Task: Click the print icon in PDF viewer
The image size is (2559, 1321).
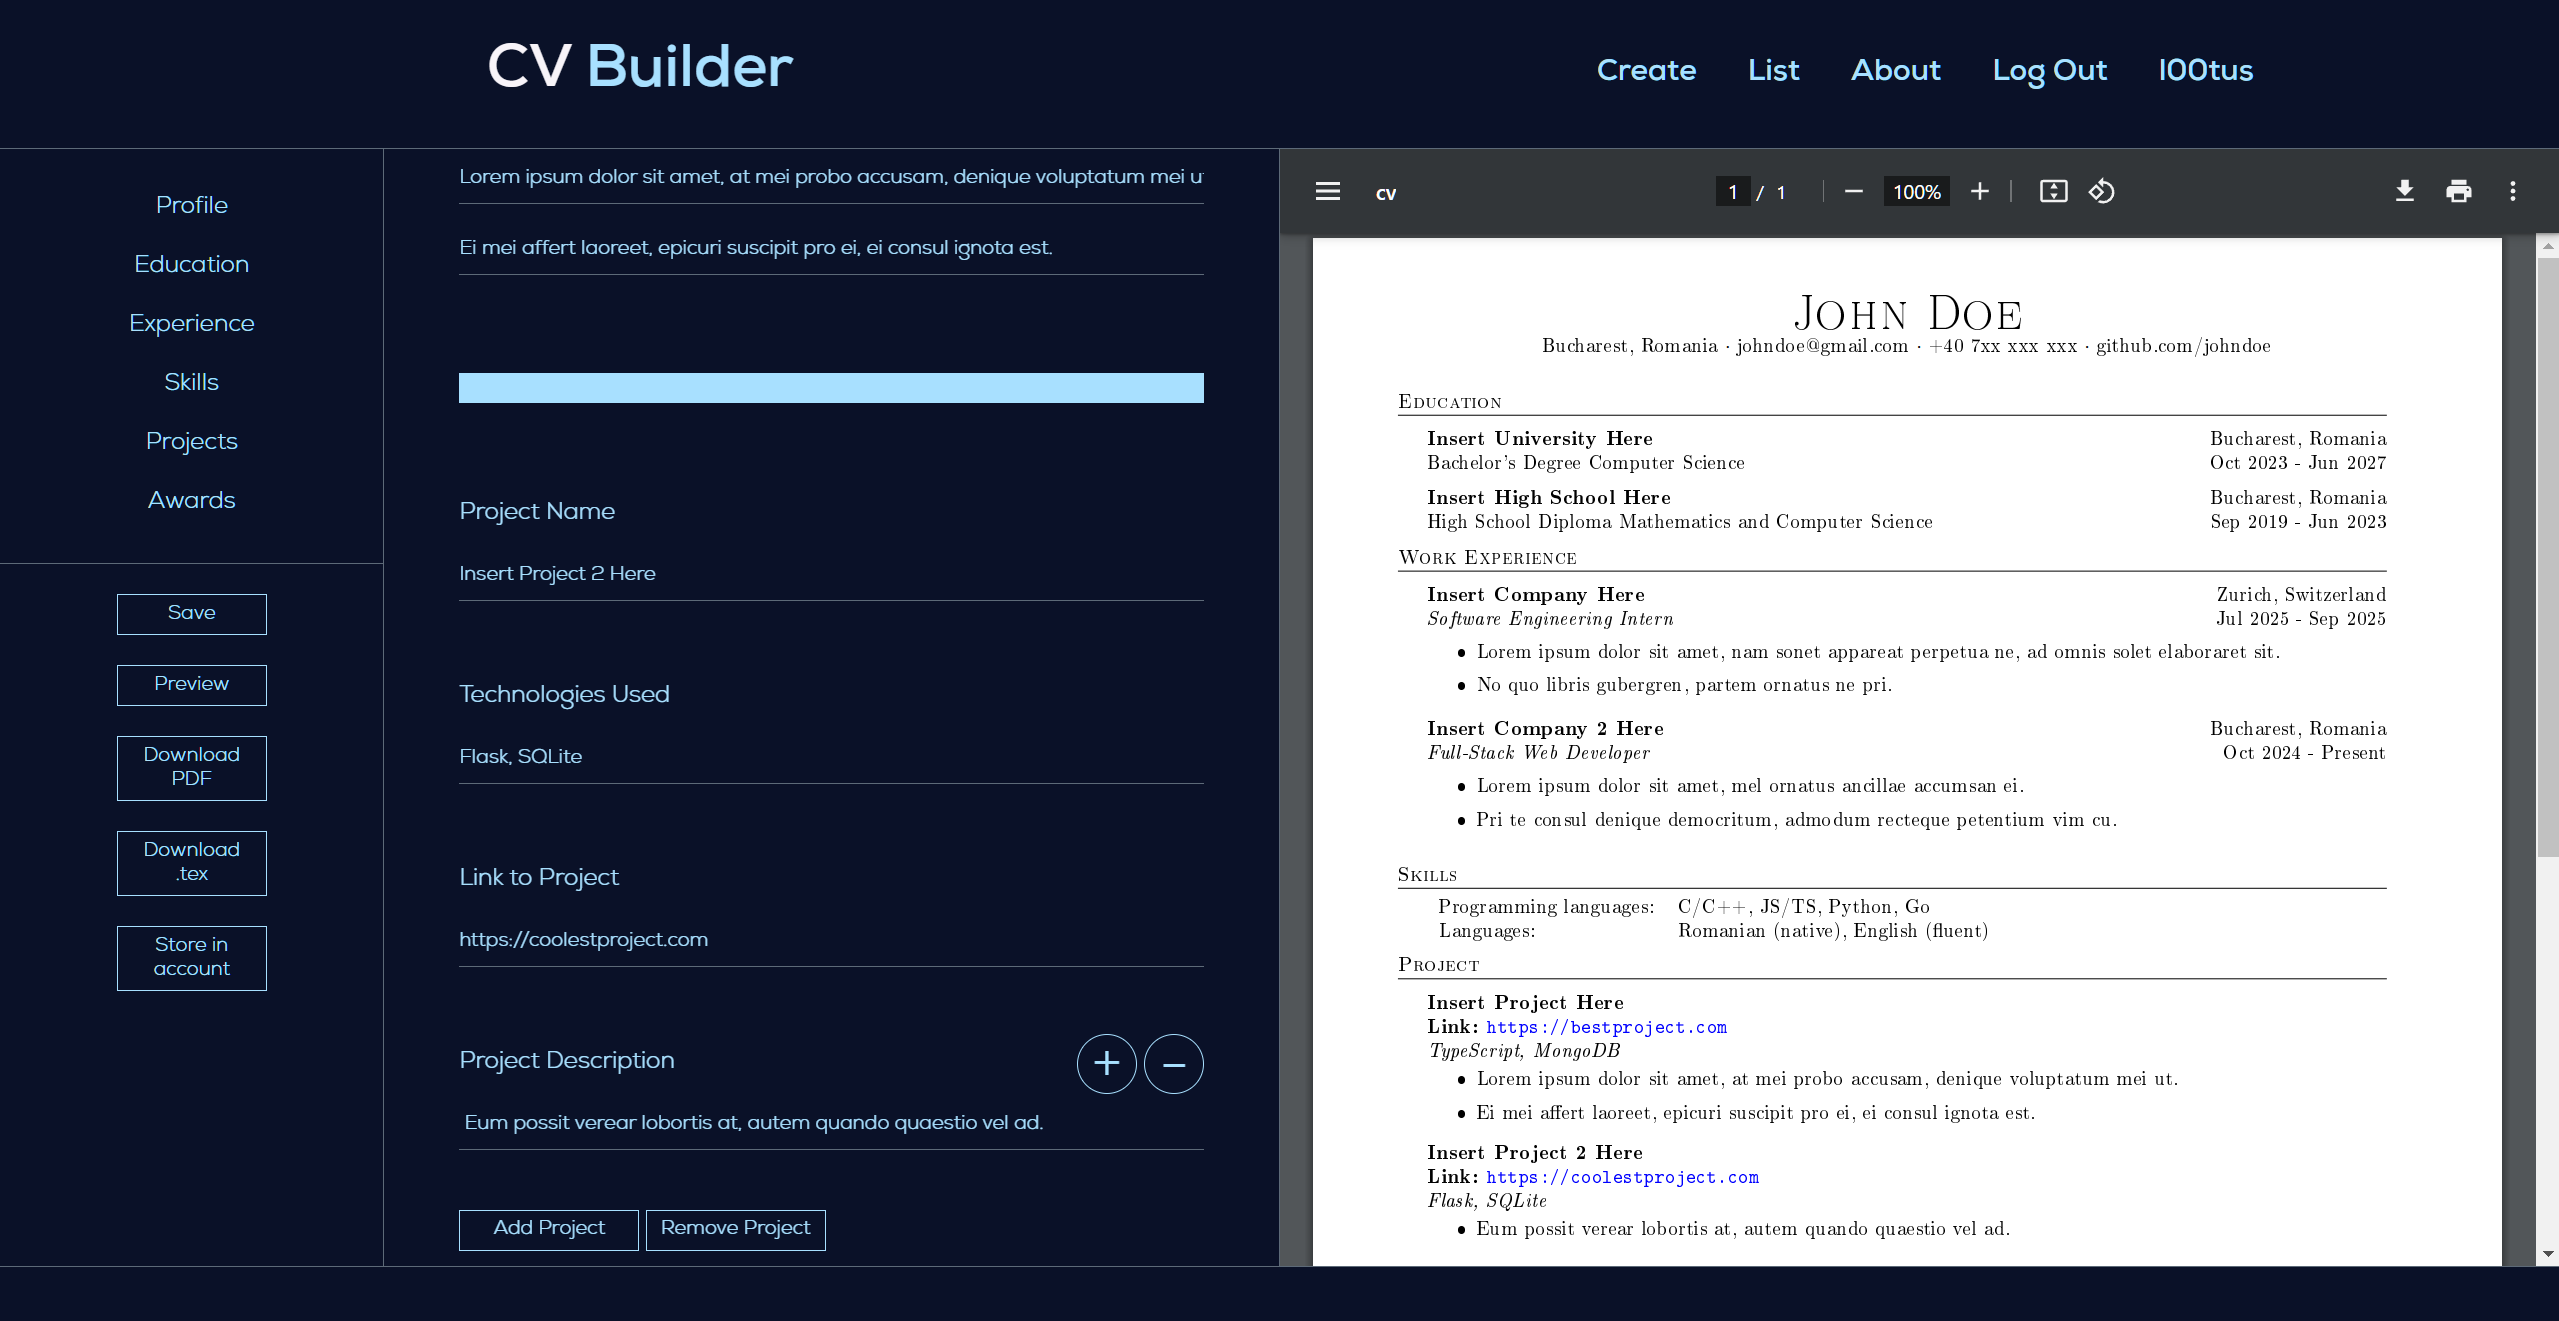Action: (x=2458, y=190)
